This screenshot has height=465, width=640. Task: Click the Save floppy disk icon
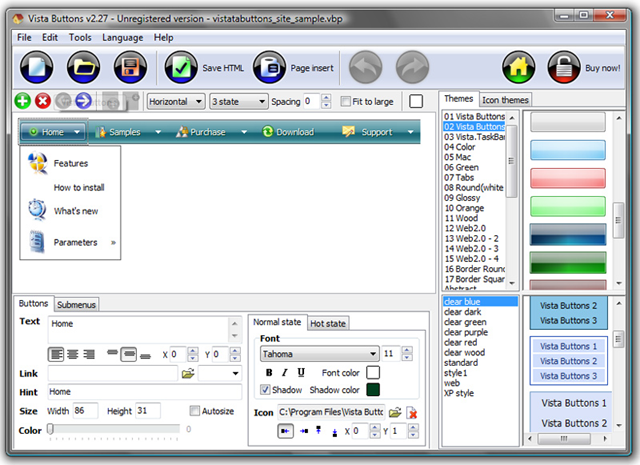[129, 68]
